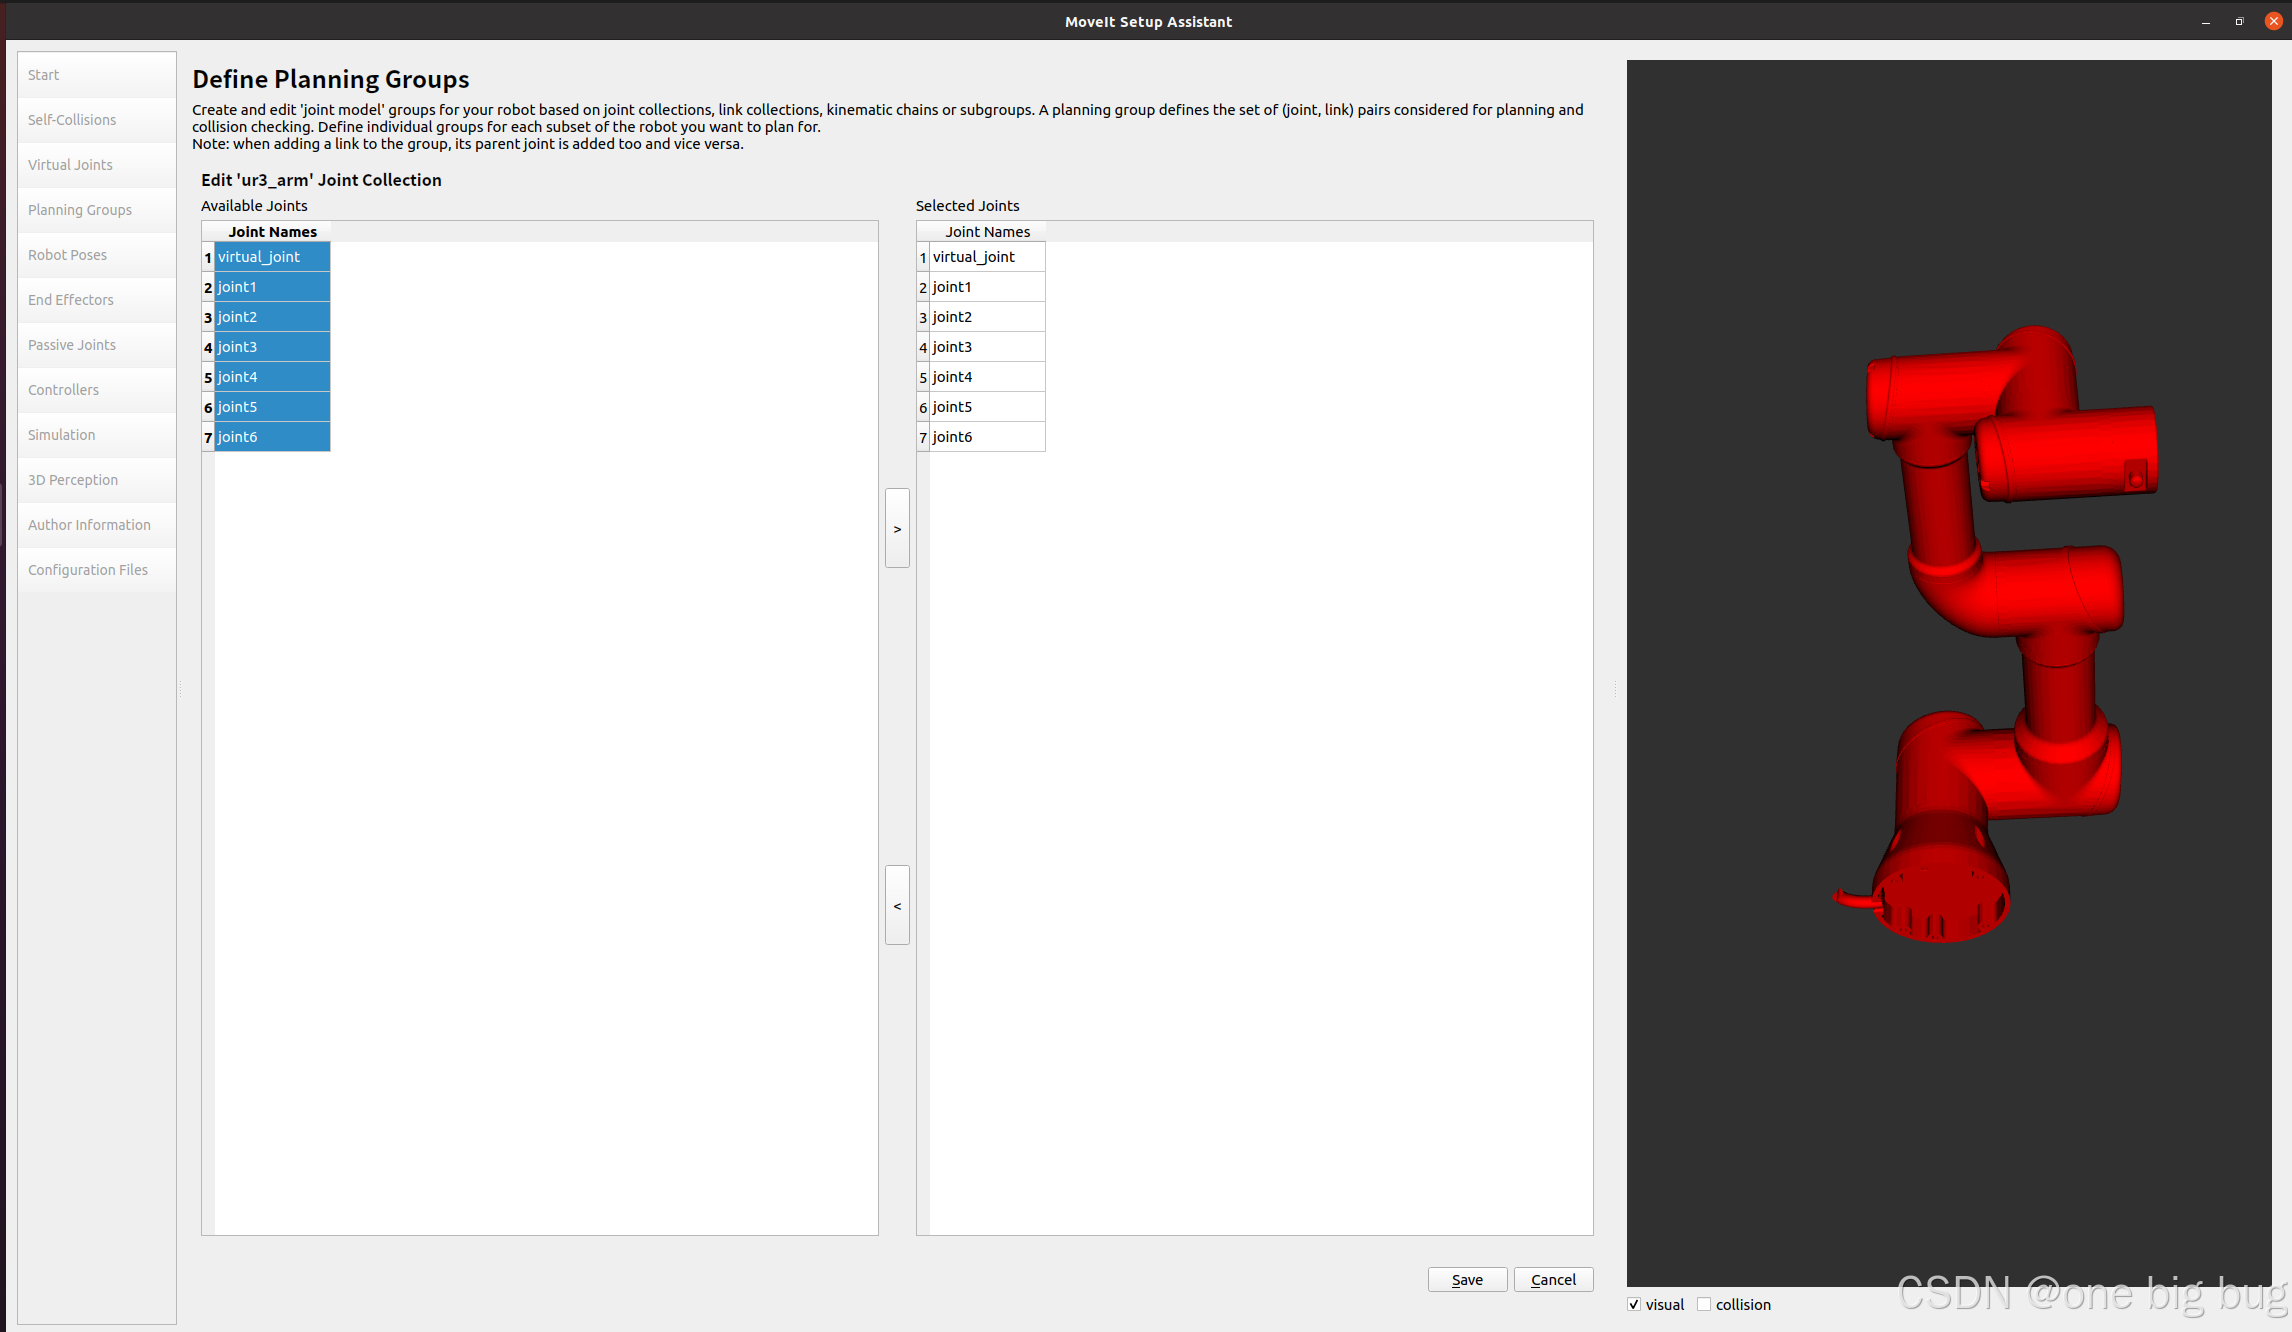2292x1332 pixels.
Task: Maximize the MoveIt Setup Assistant window
Action: click(2239, 21)
